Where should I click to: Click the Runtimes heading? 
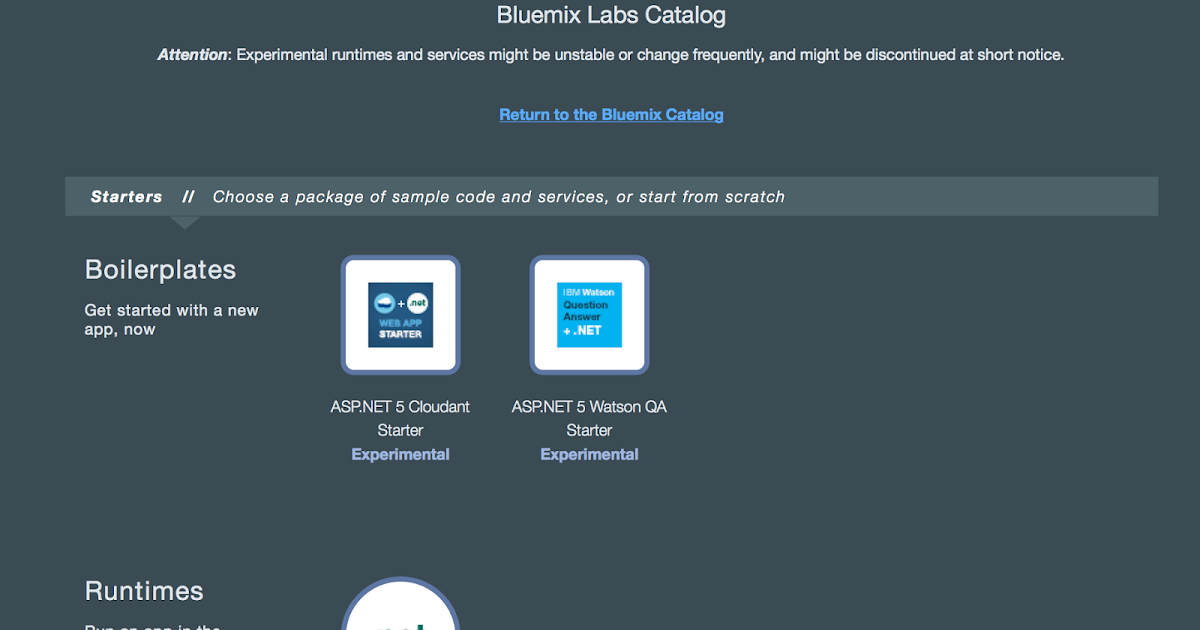pyautogui.click(x=144, y=591)
